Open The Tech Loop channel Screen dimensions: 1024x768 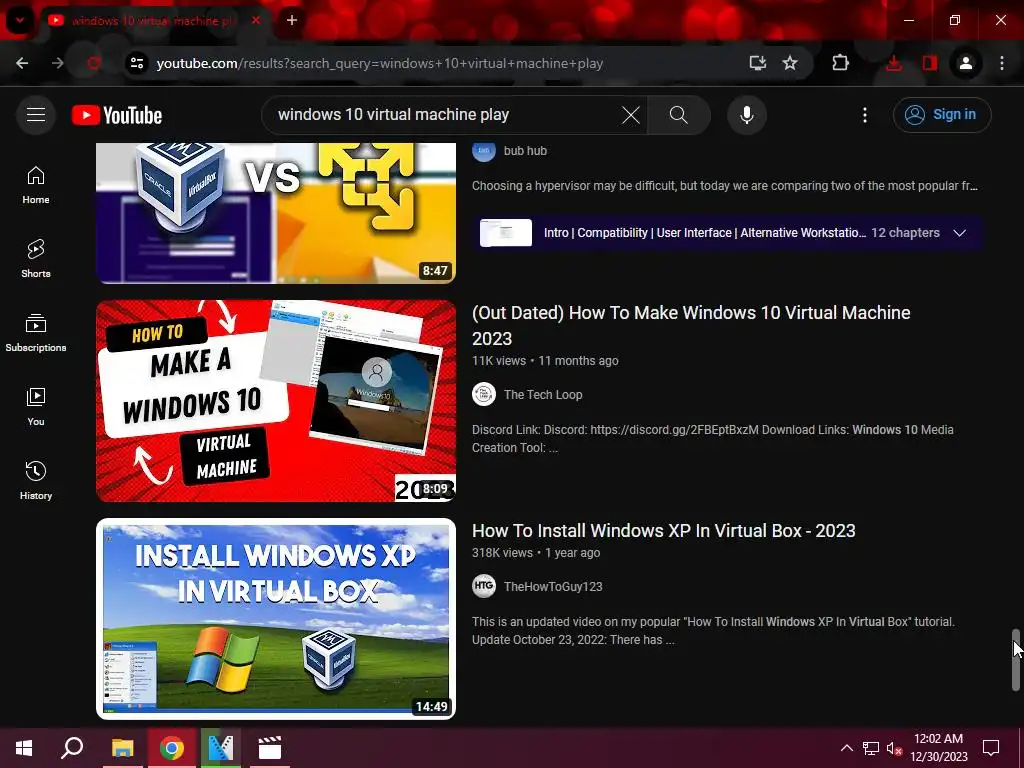tap(543, 394)
